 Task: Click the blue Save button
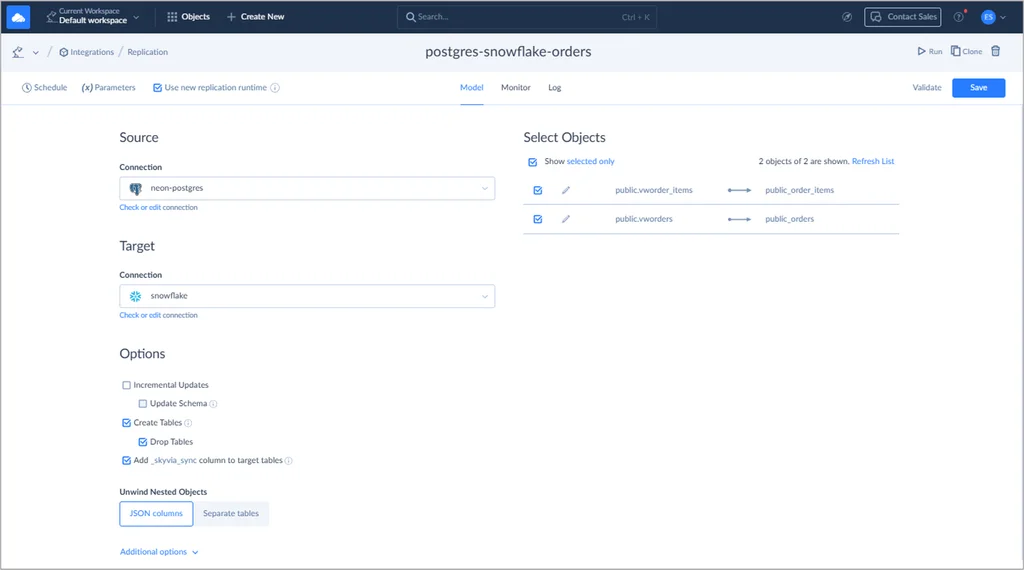tap(978, 87)
